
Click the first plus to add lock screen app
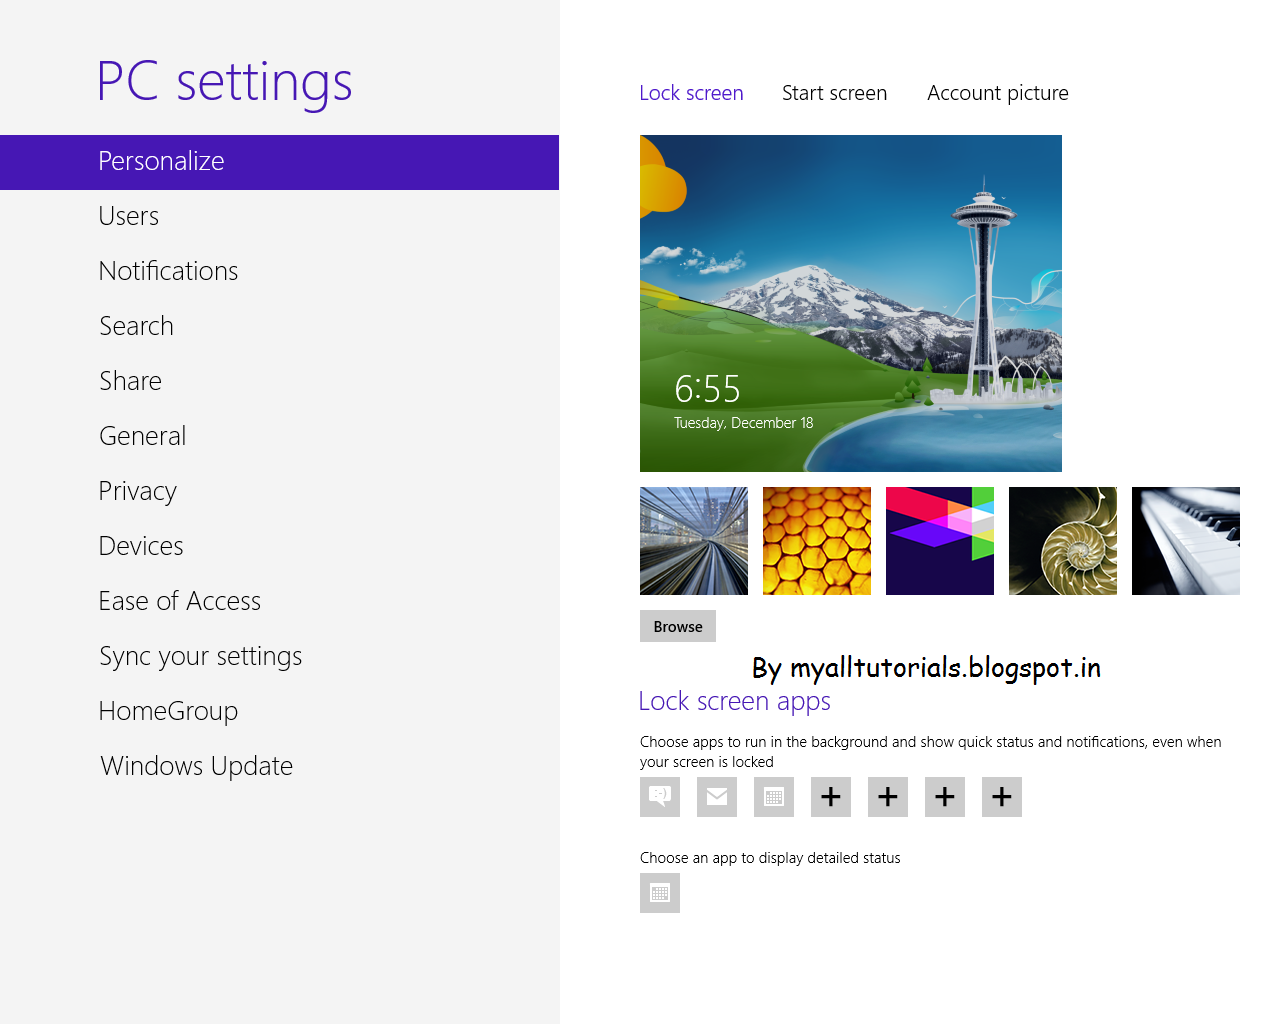(x=830, y=797)
